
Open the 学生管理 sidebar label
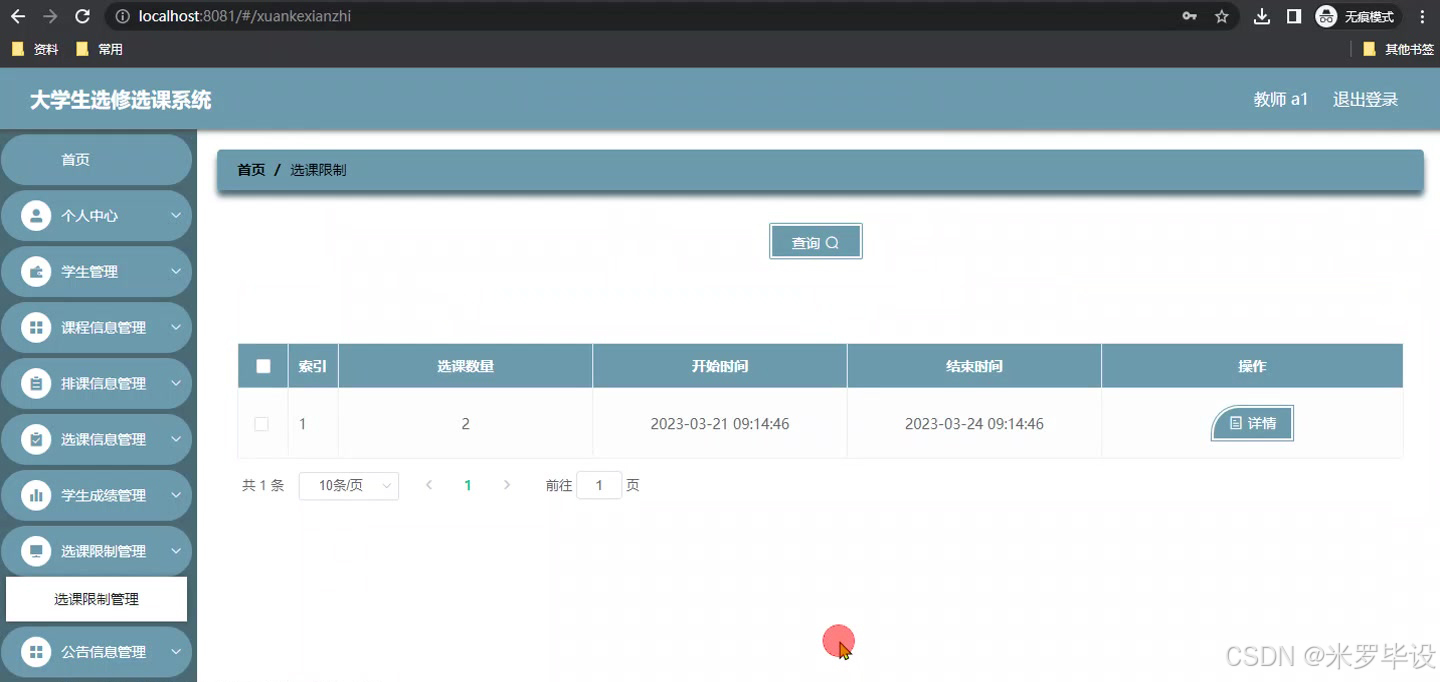point(89,271)
